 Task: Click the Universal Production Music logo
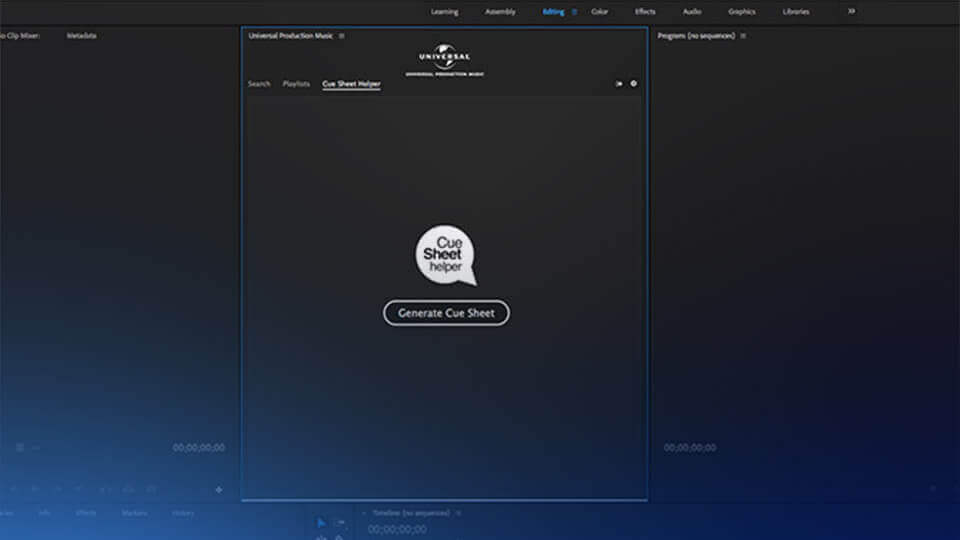444,60
